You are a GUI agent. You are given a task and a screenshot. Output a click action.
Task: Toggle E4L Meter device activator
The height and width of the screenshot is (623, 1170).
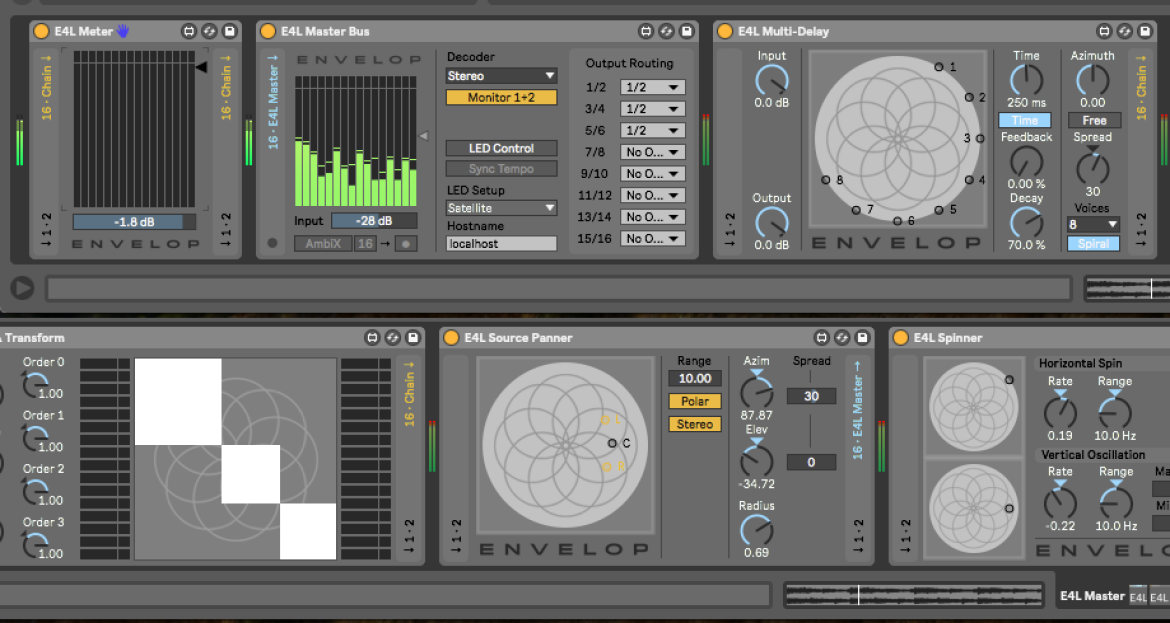(x=42, y=31)
